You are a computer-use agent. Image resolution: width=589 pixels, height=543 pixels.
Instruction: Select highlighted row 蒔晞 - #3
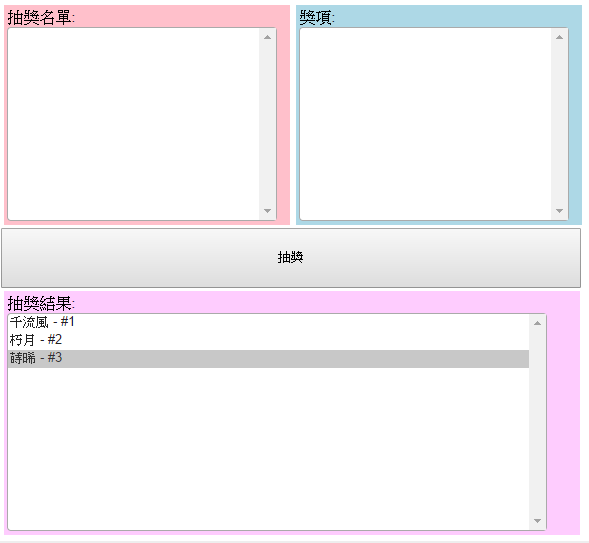(268, 359)
